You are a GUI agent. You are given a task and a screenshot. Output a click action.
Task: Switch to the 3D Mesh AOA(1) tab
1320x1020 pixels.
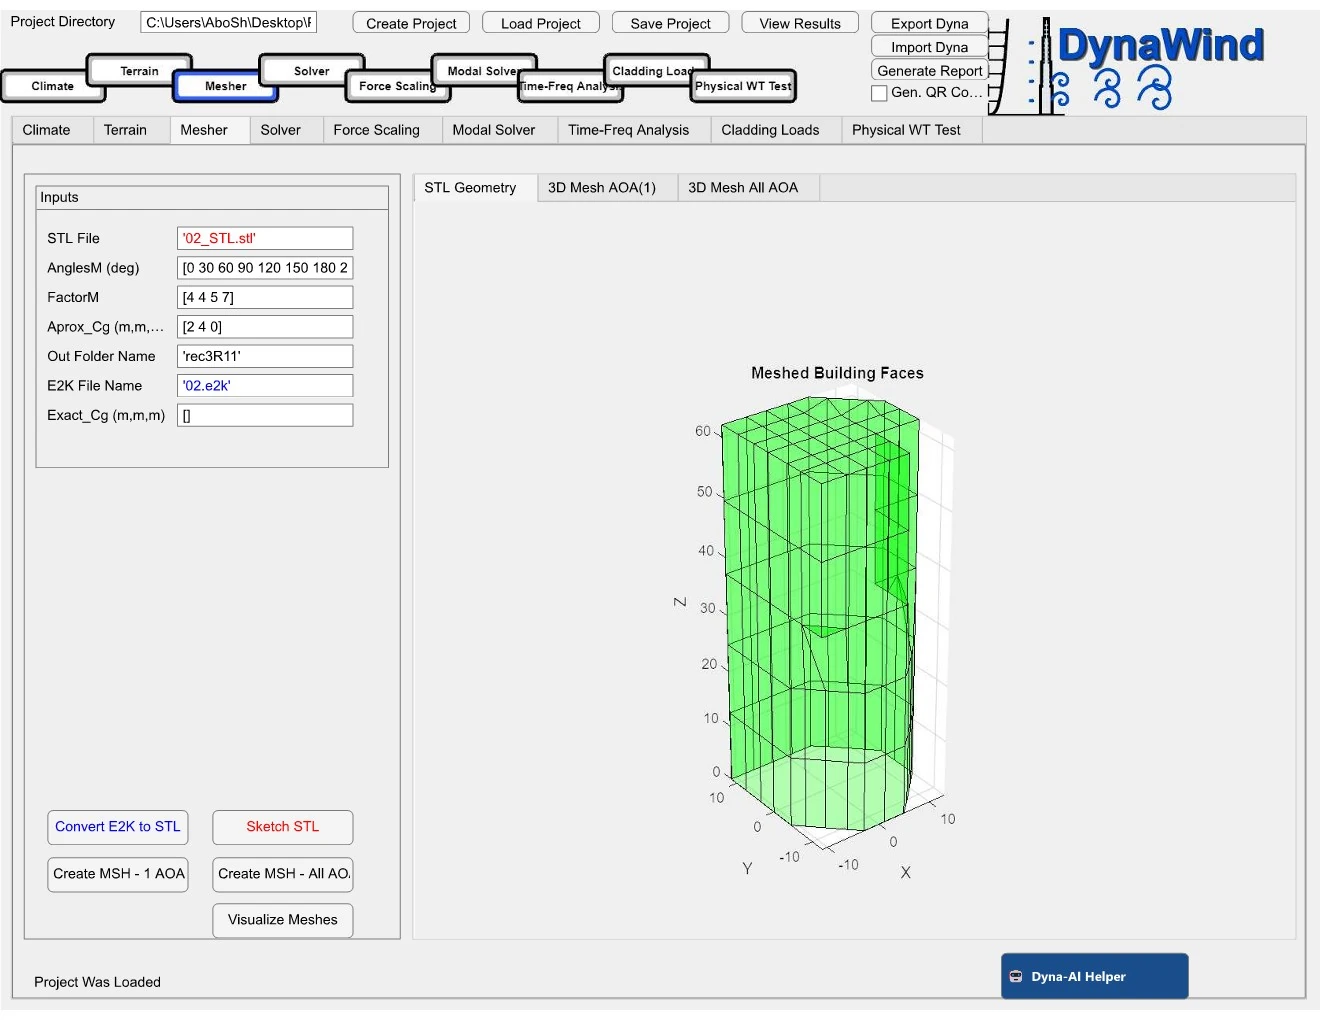[x=601, y=188]
